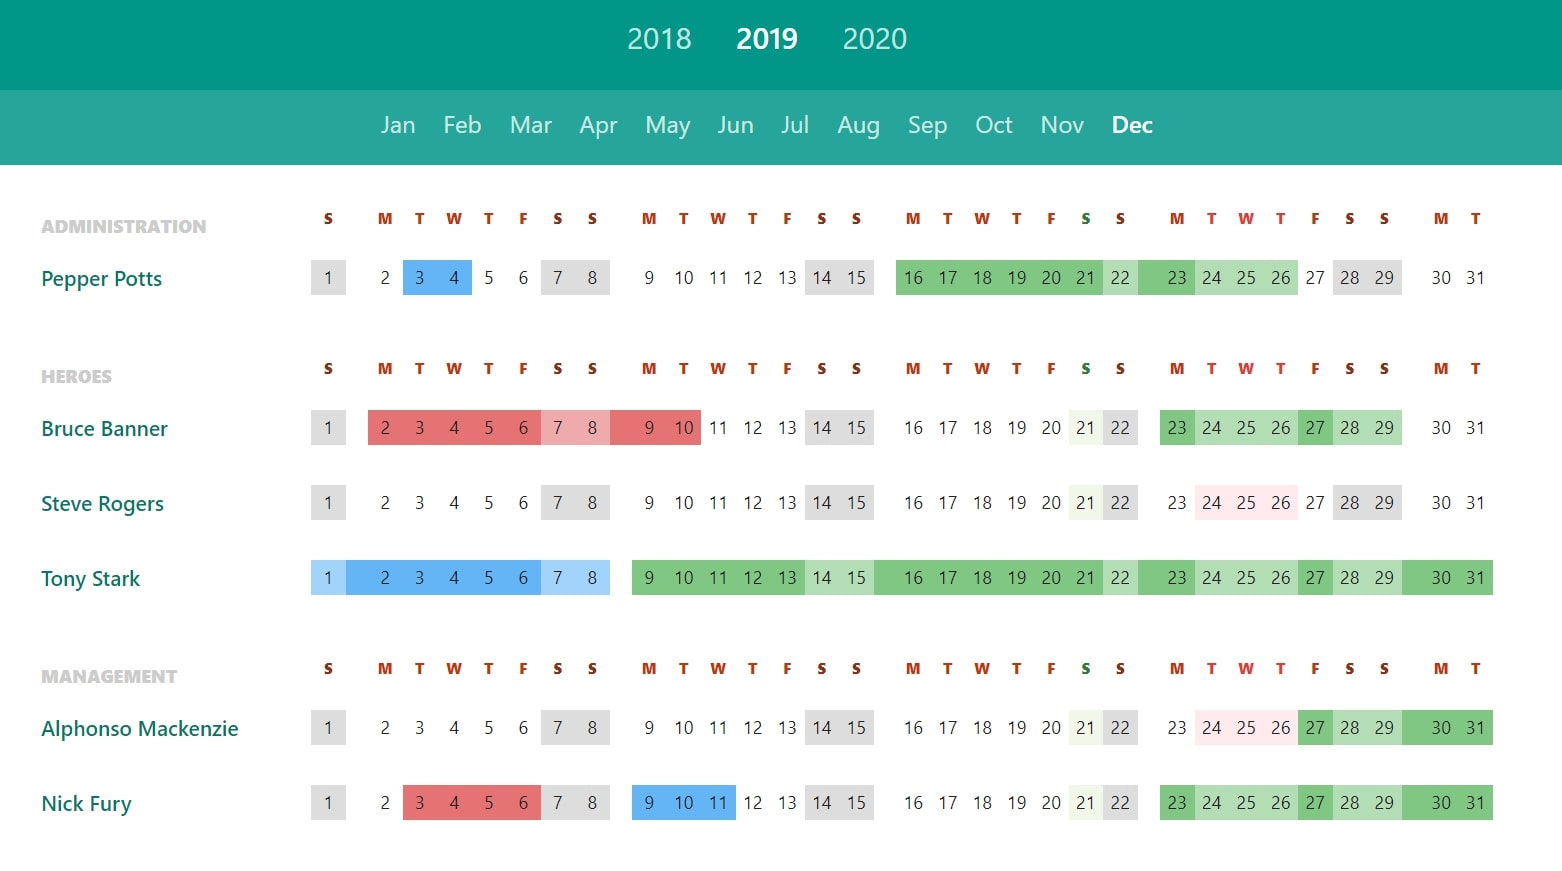
Task: Click the ADMINISTRATION group header
Action: (123, 226)
